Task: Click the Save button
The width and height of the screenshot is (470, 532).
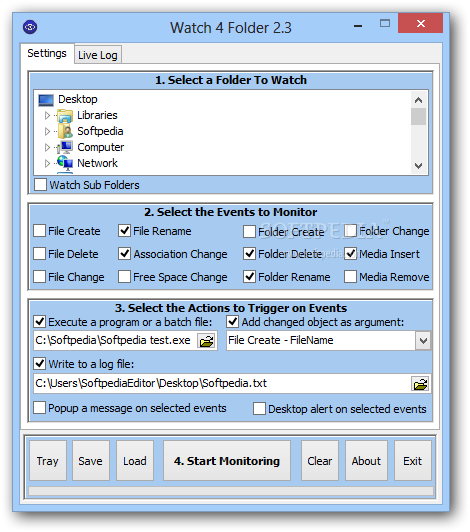Action: (x=91, y=461)
